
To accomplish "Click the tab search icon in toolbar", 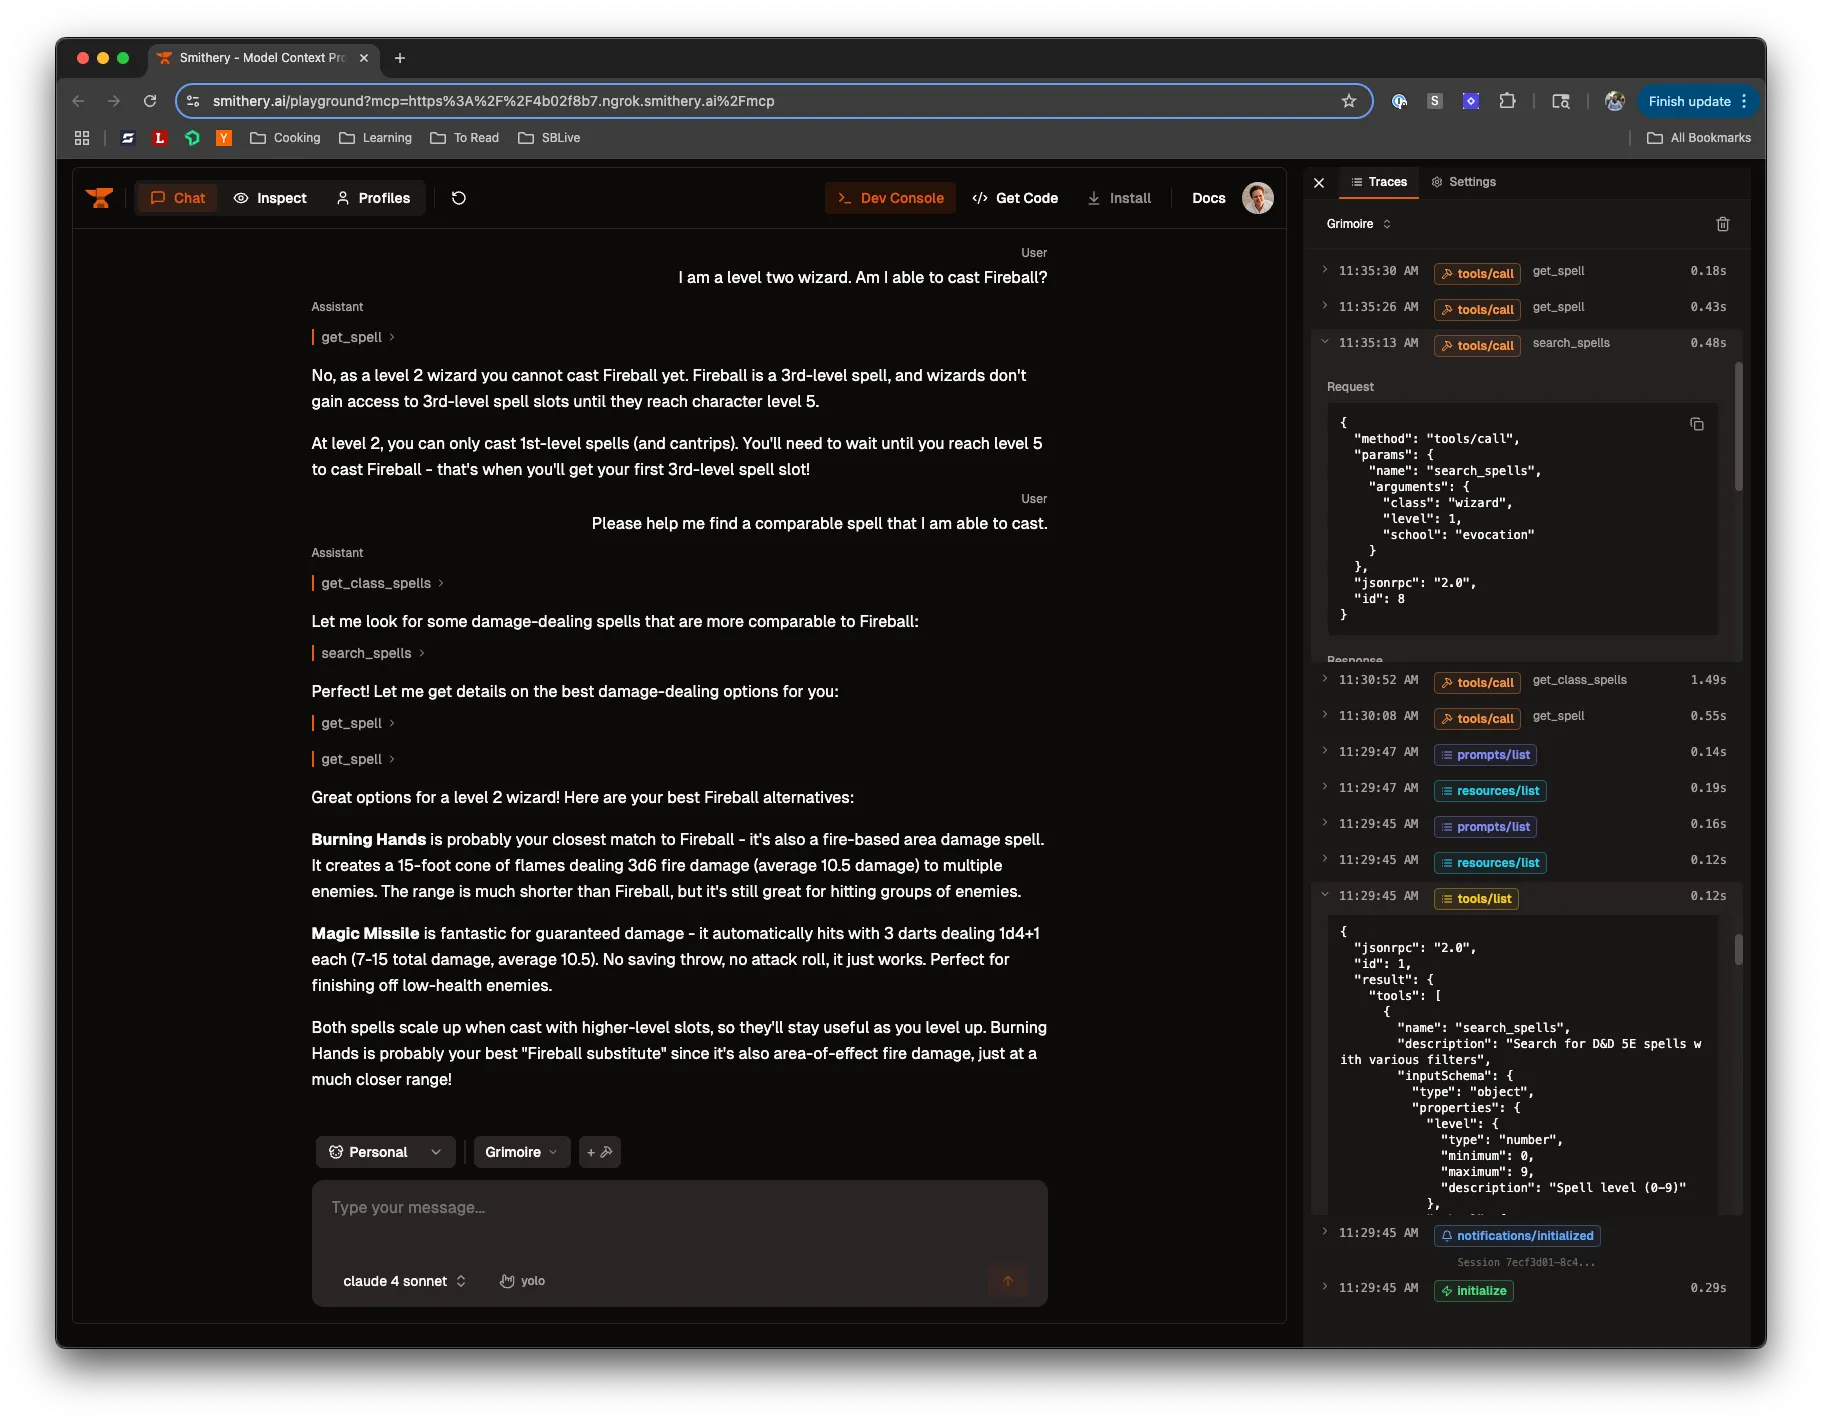I will pyautogui.click(x=1560, y=101).
